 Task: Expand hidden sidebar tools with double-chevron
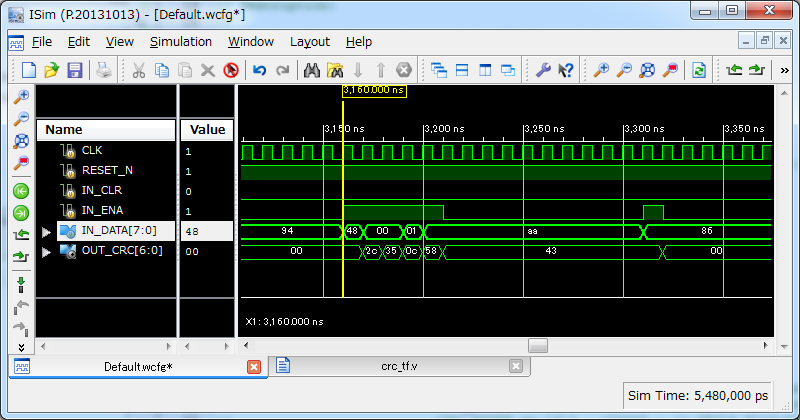(x=21, y=348)
